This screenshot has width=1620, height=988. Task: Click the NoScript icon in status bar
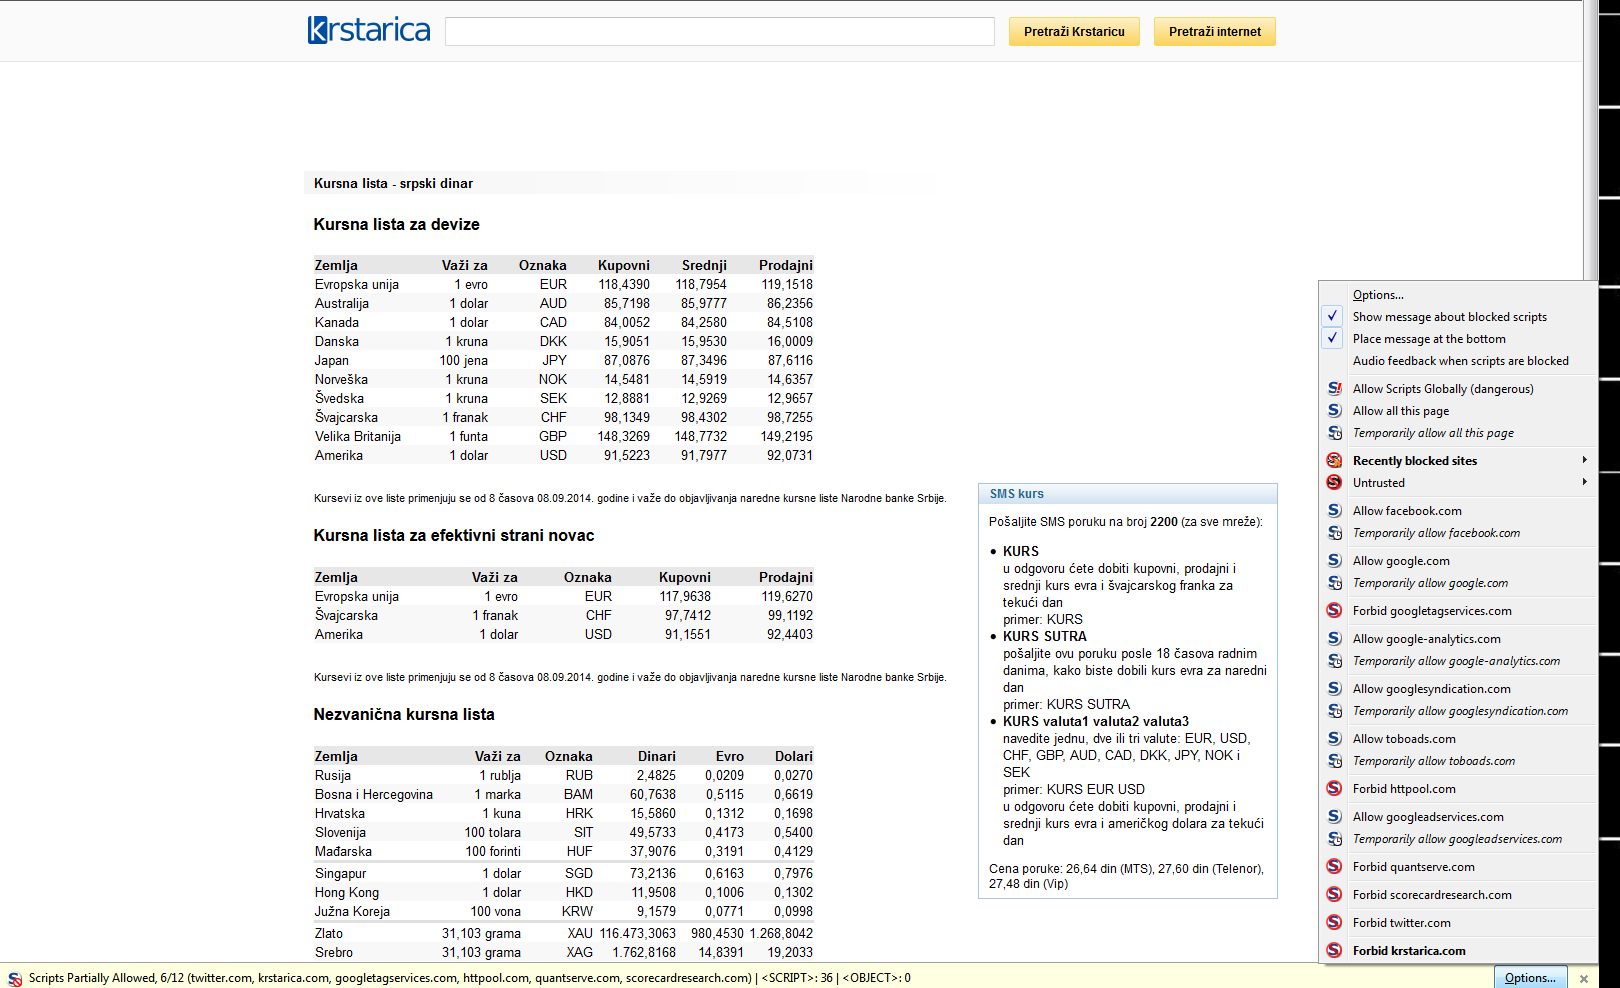(x=15, y=979)
